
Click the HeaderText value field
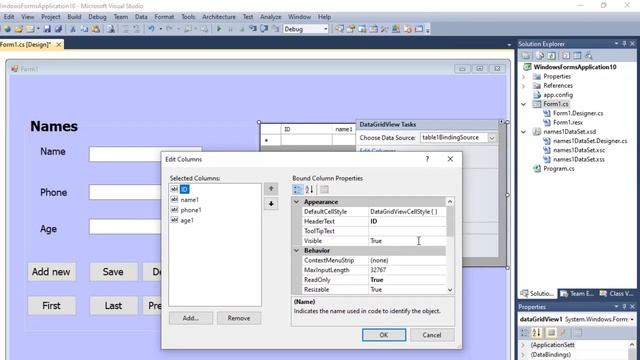[x=407, y=221]
